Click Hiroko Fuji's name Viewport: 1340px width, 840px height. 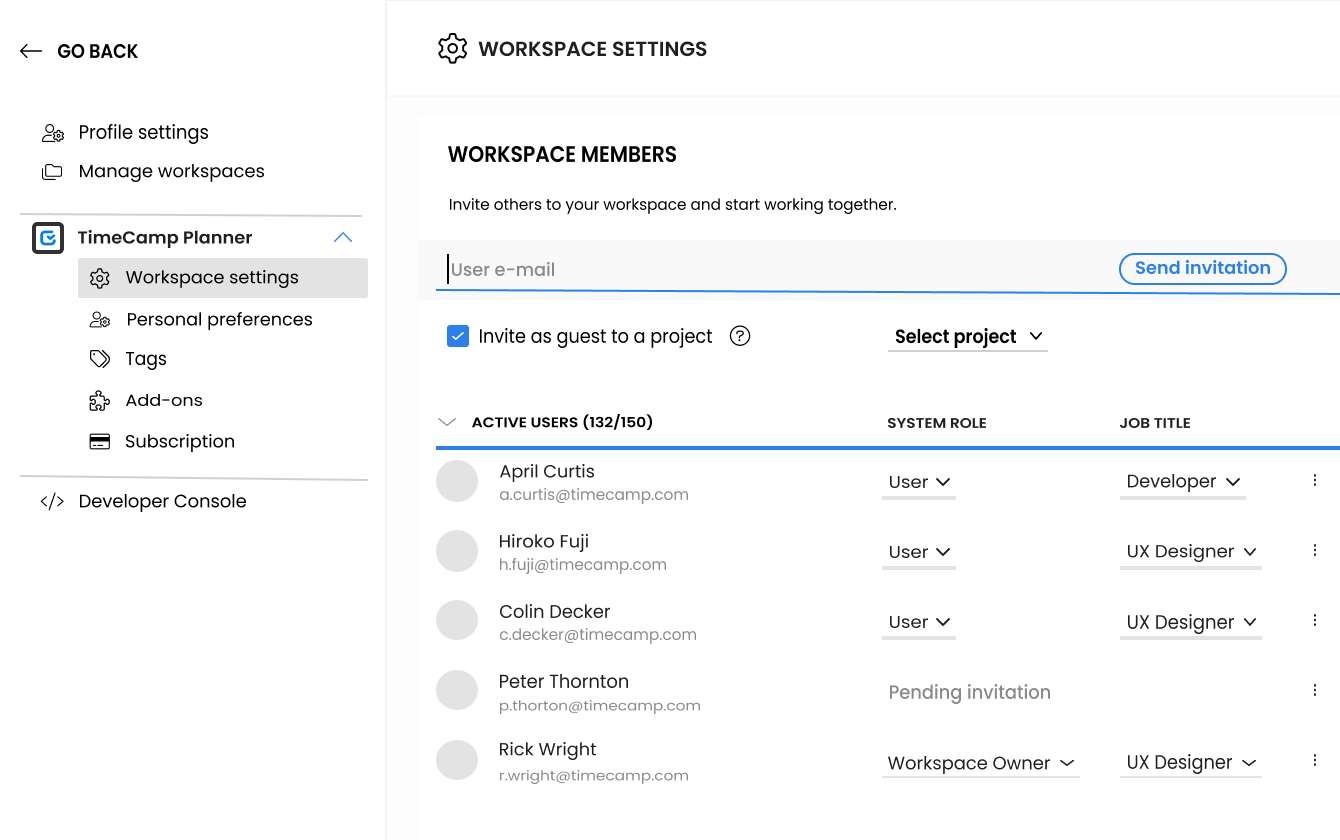[544, 542]
